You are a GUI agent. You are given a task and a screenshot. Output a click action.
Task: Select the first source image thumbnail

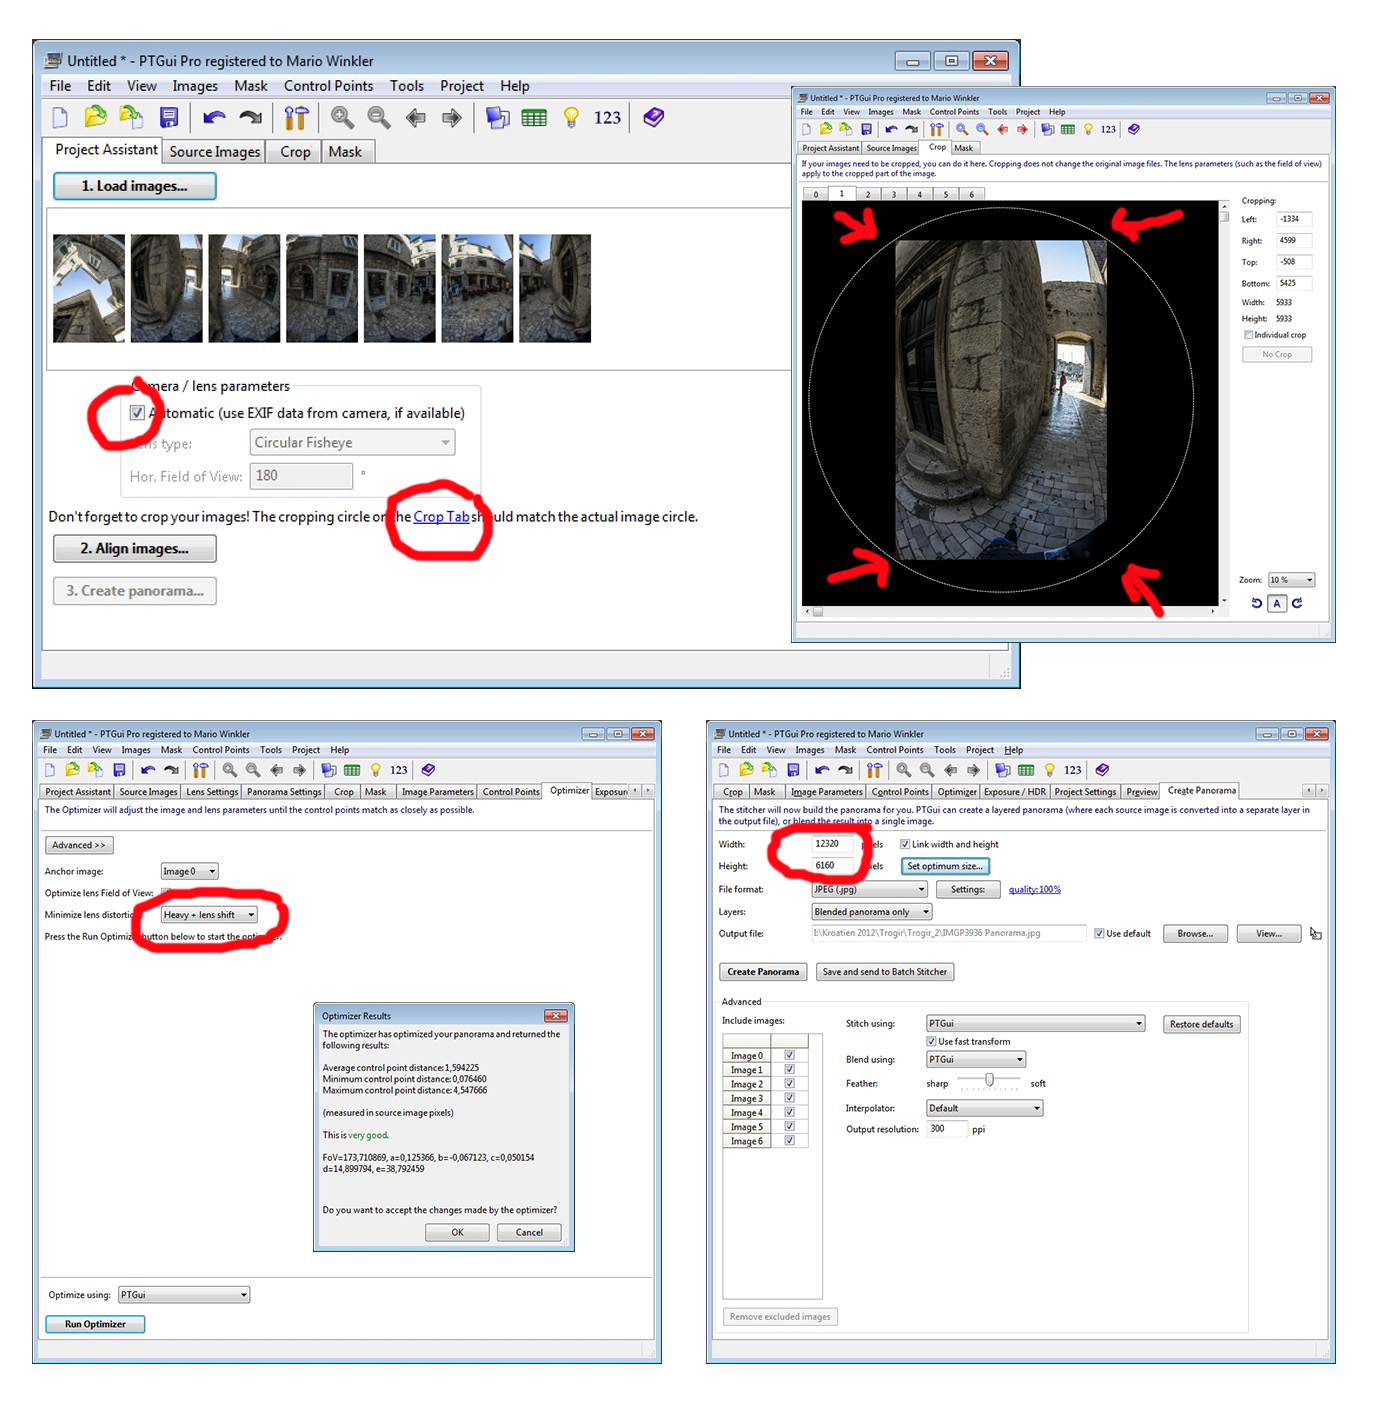[89, 289]
